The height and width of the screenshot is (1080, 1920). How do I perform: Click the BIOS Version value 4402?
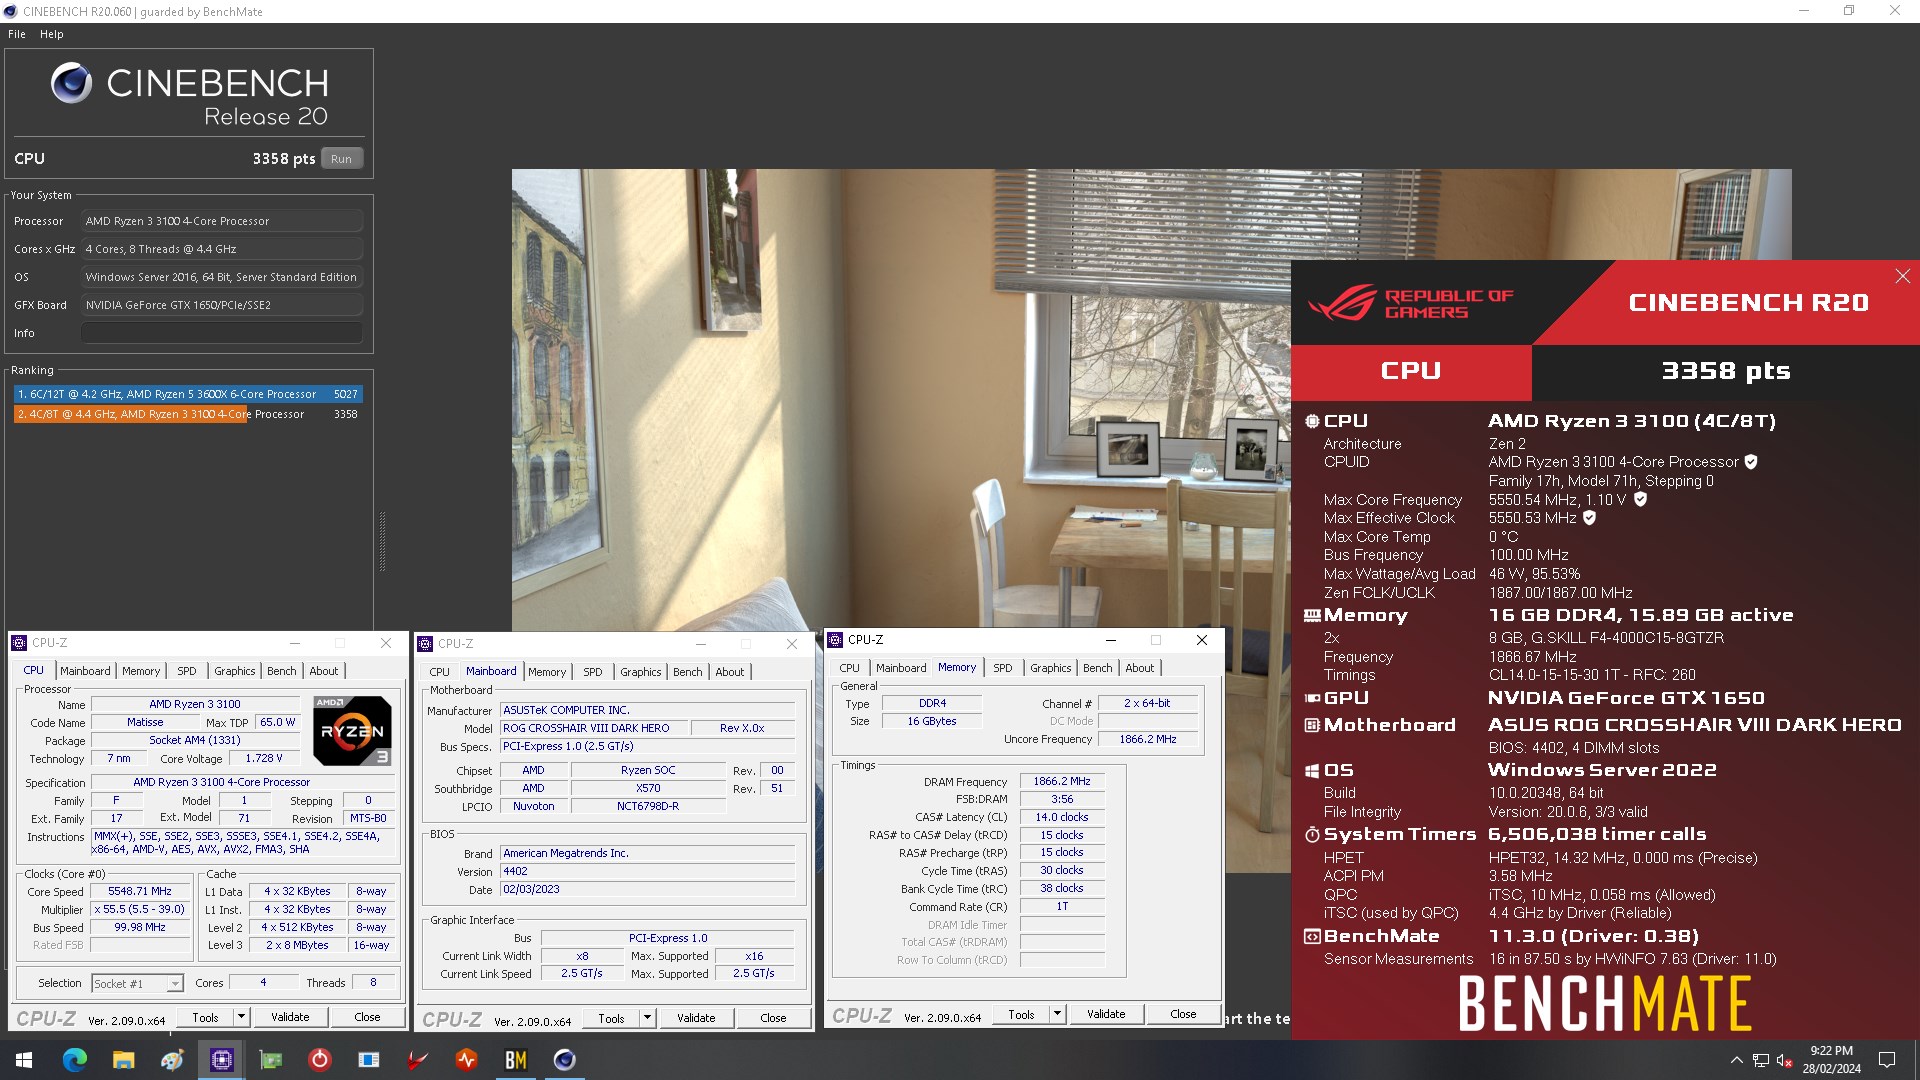[x=648, y=872]
